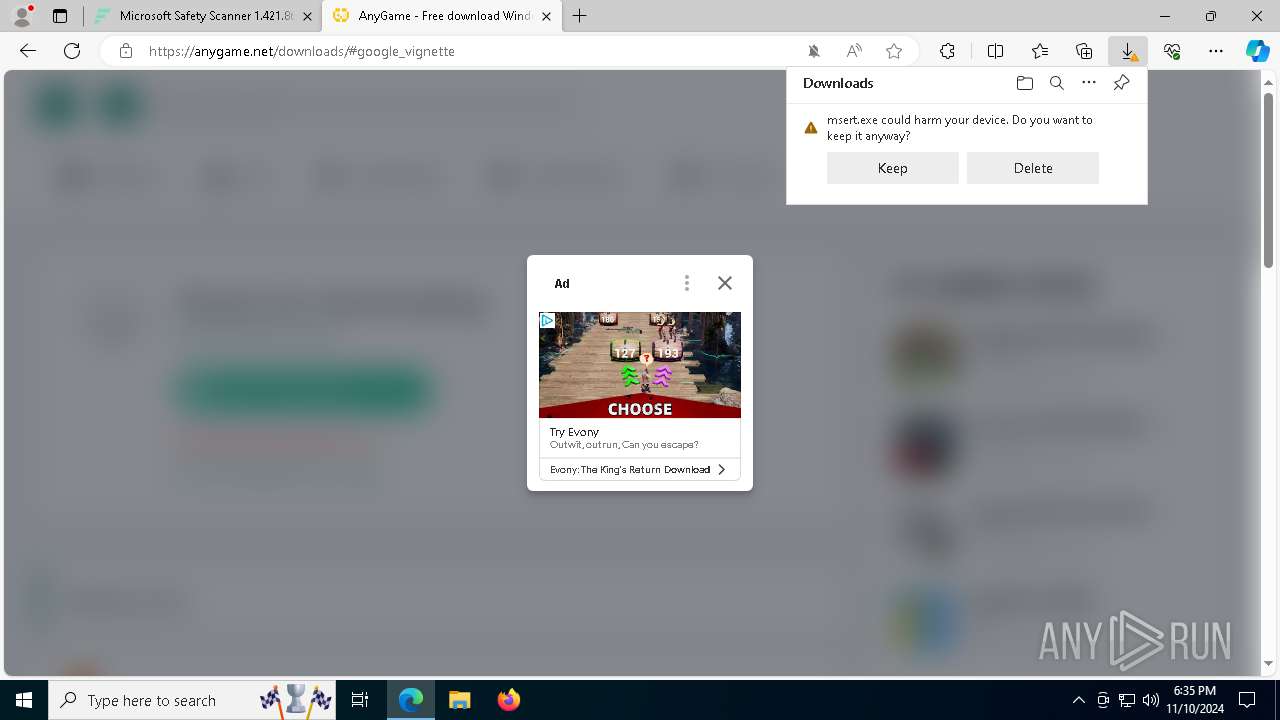Open the volume control icon
This screenshot has height=720, width=1280.
(x=1151, y=700)
